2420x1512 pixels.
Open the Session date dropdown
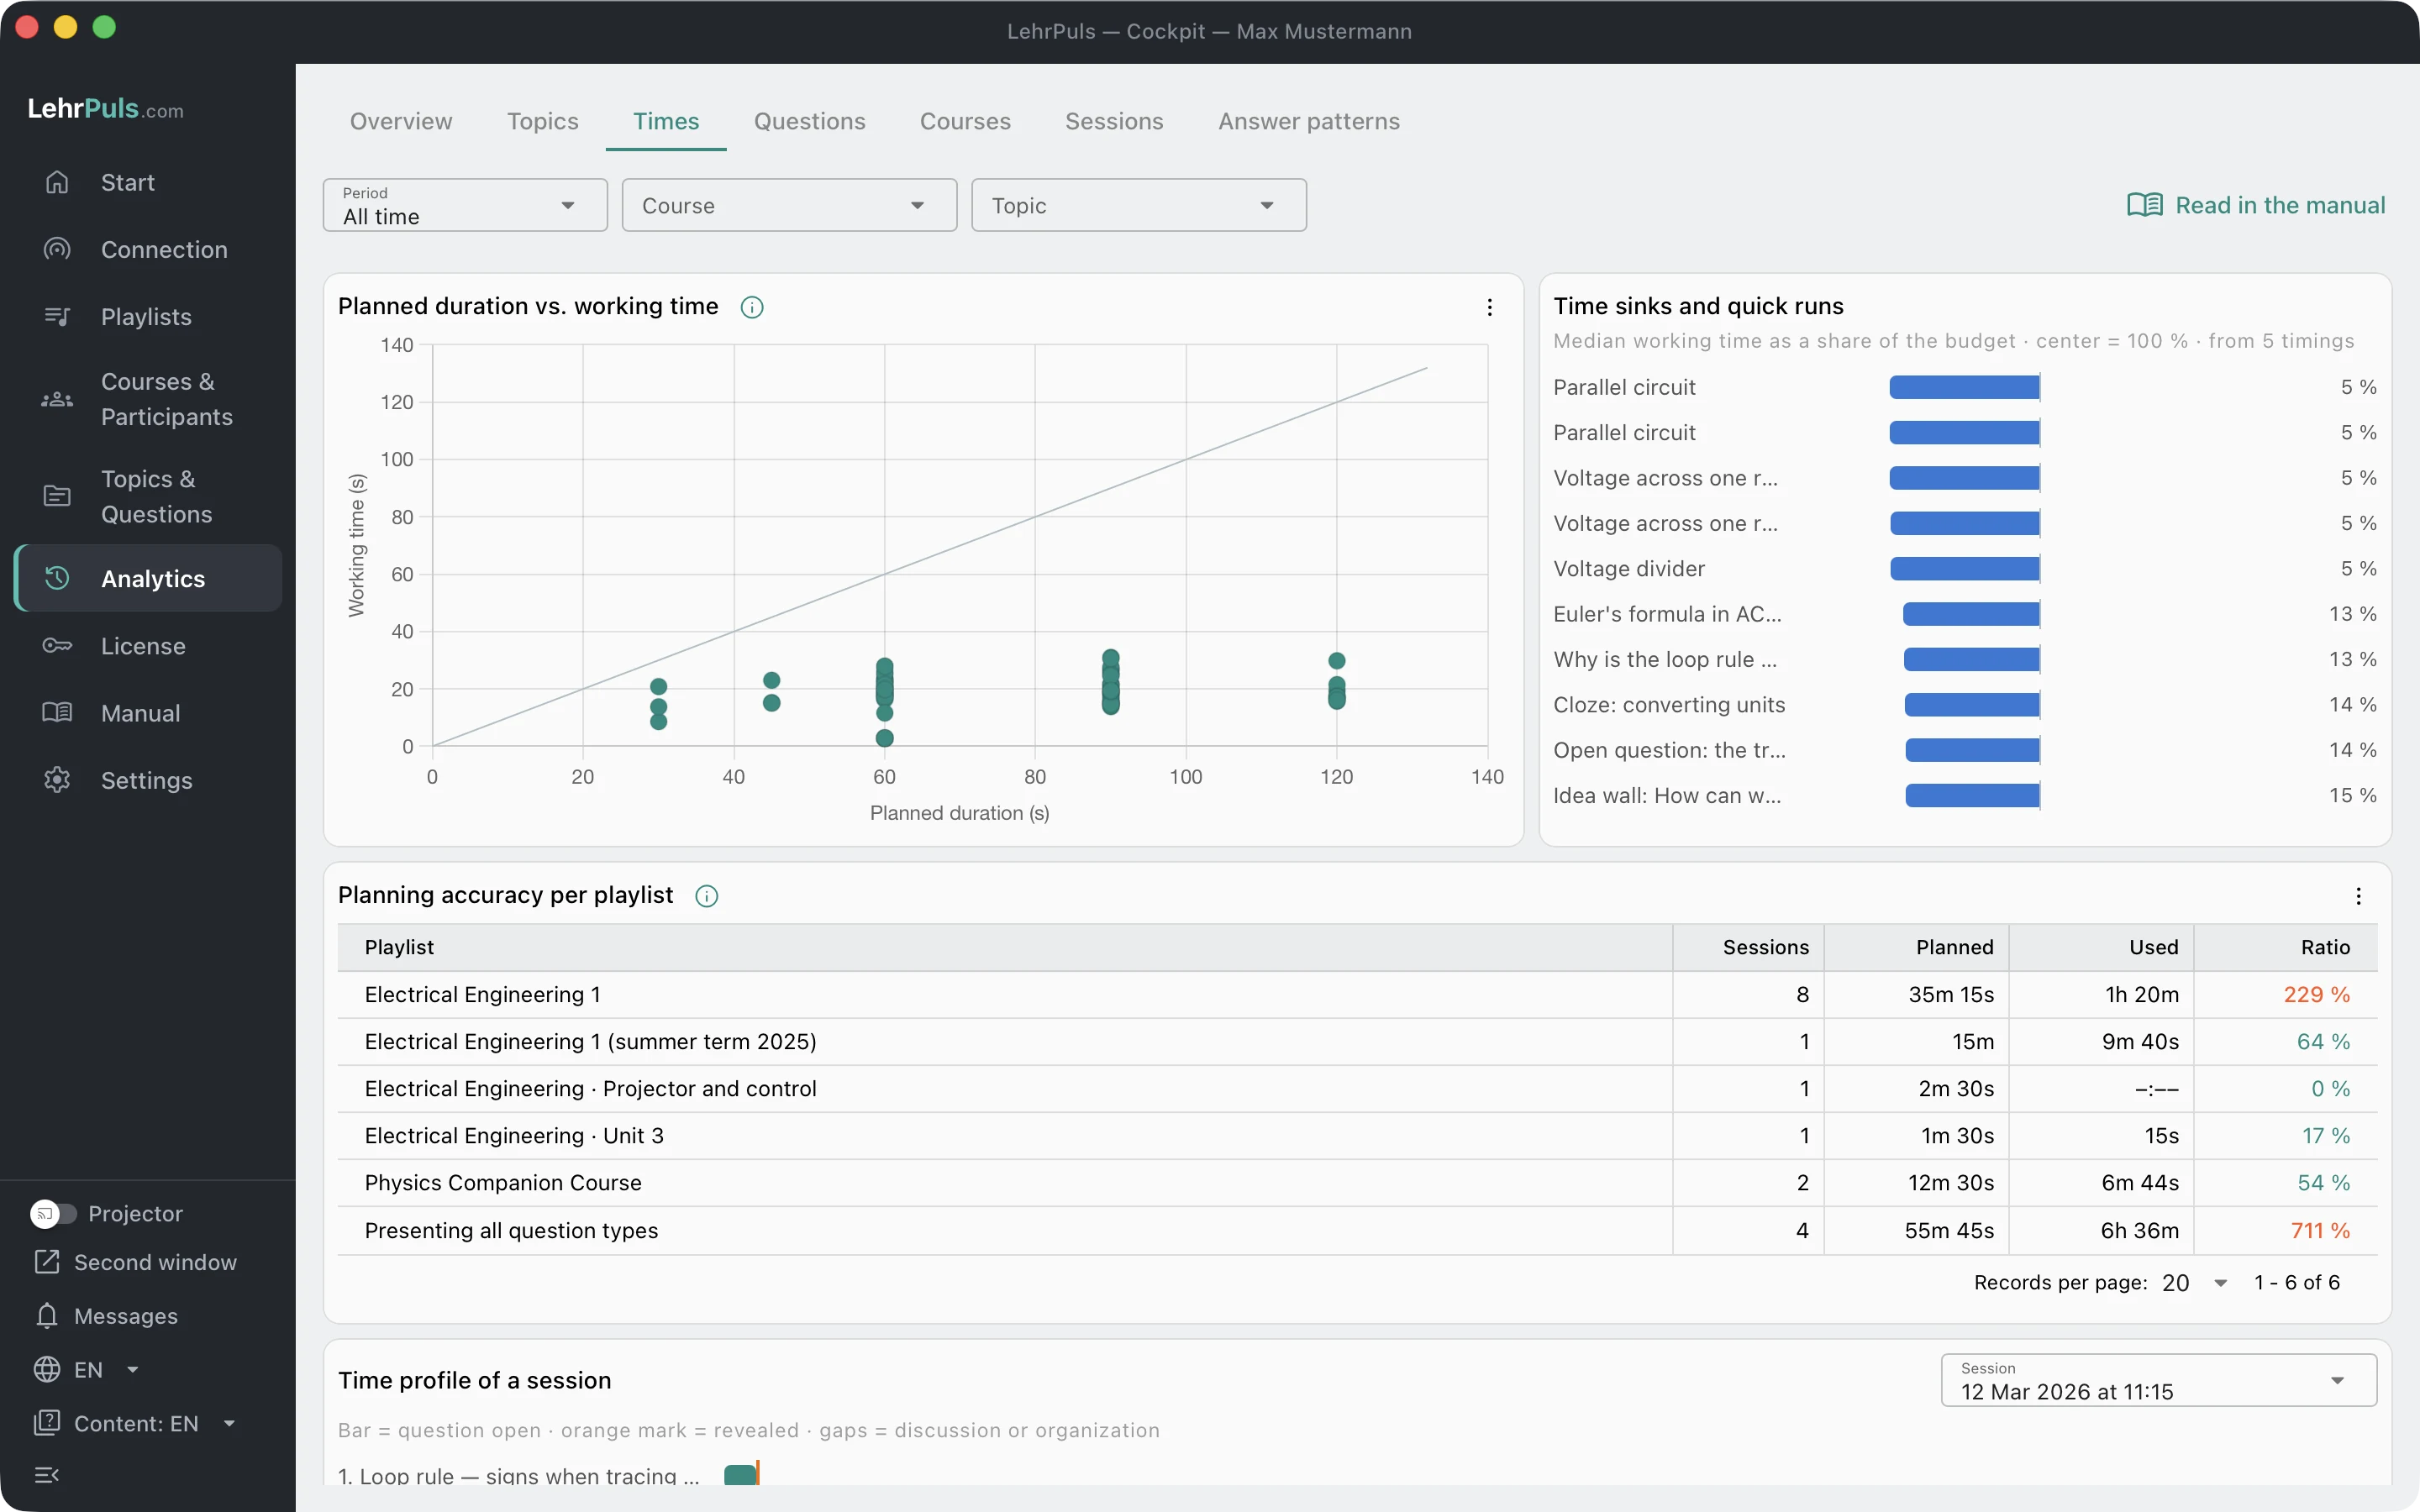(x=2158, y=1380)
